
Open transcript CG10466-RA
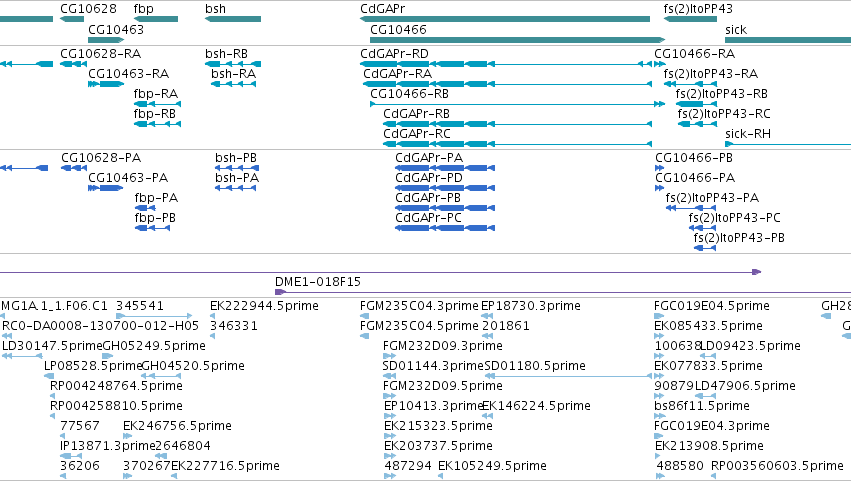coord(694,54)
